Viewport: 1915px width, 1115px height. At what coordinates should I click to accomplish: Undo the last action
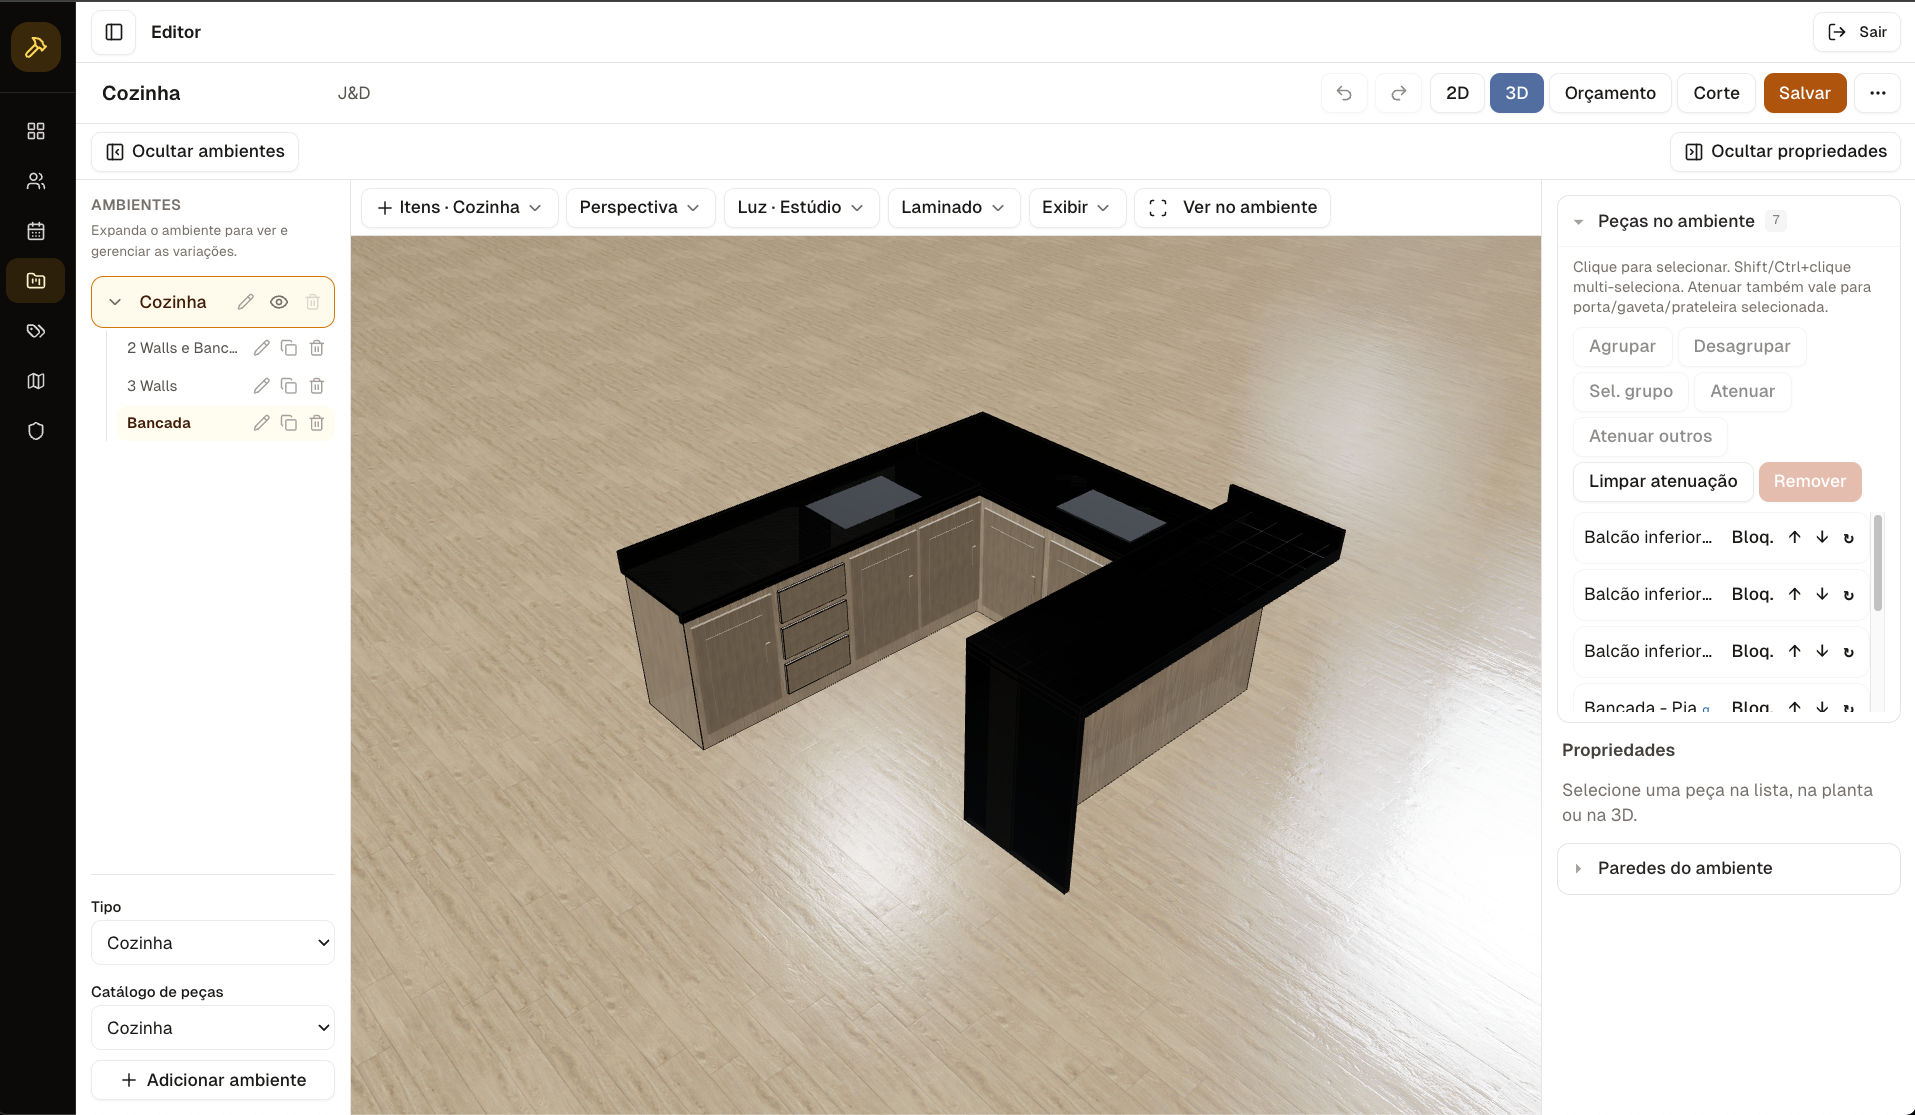coord(1344,93)
